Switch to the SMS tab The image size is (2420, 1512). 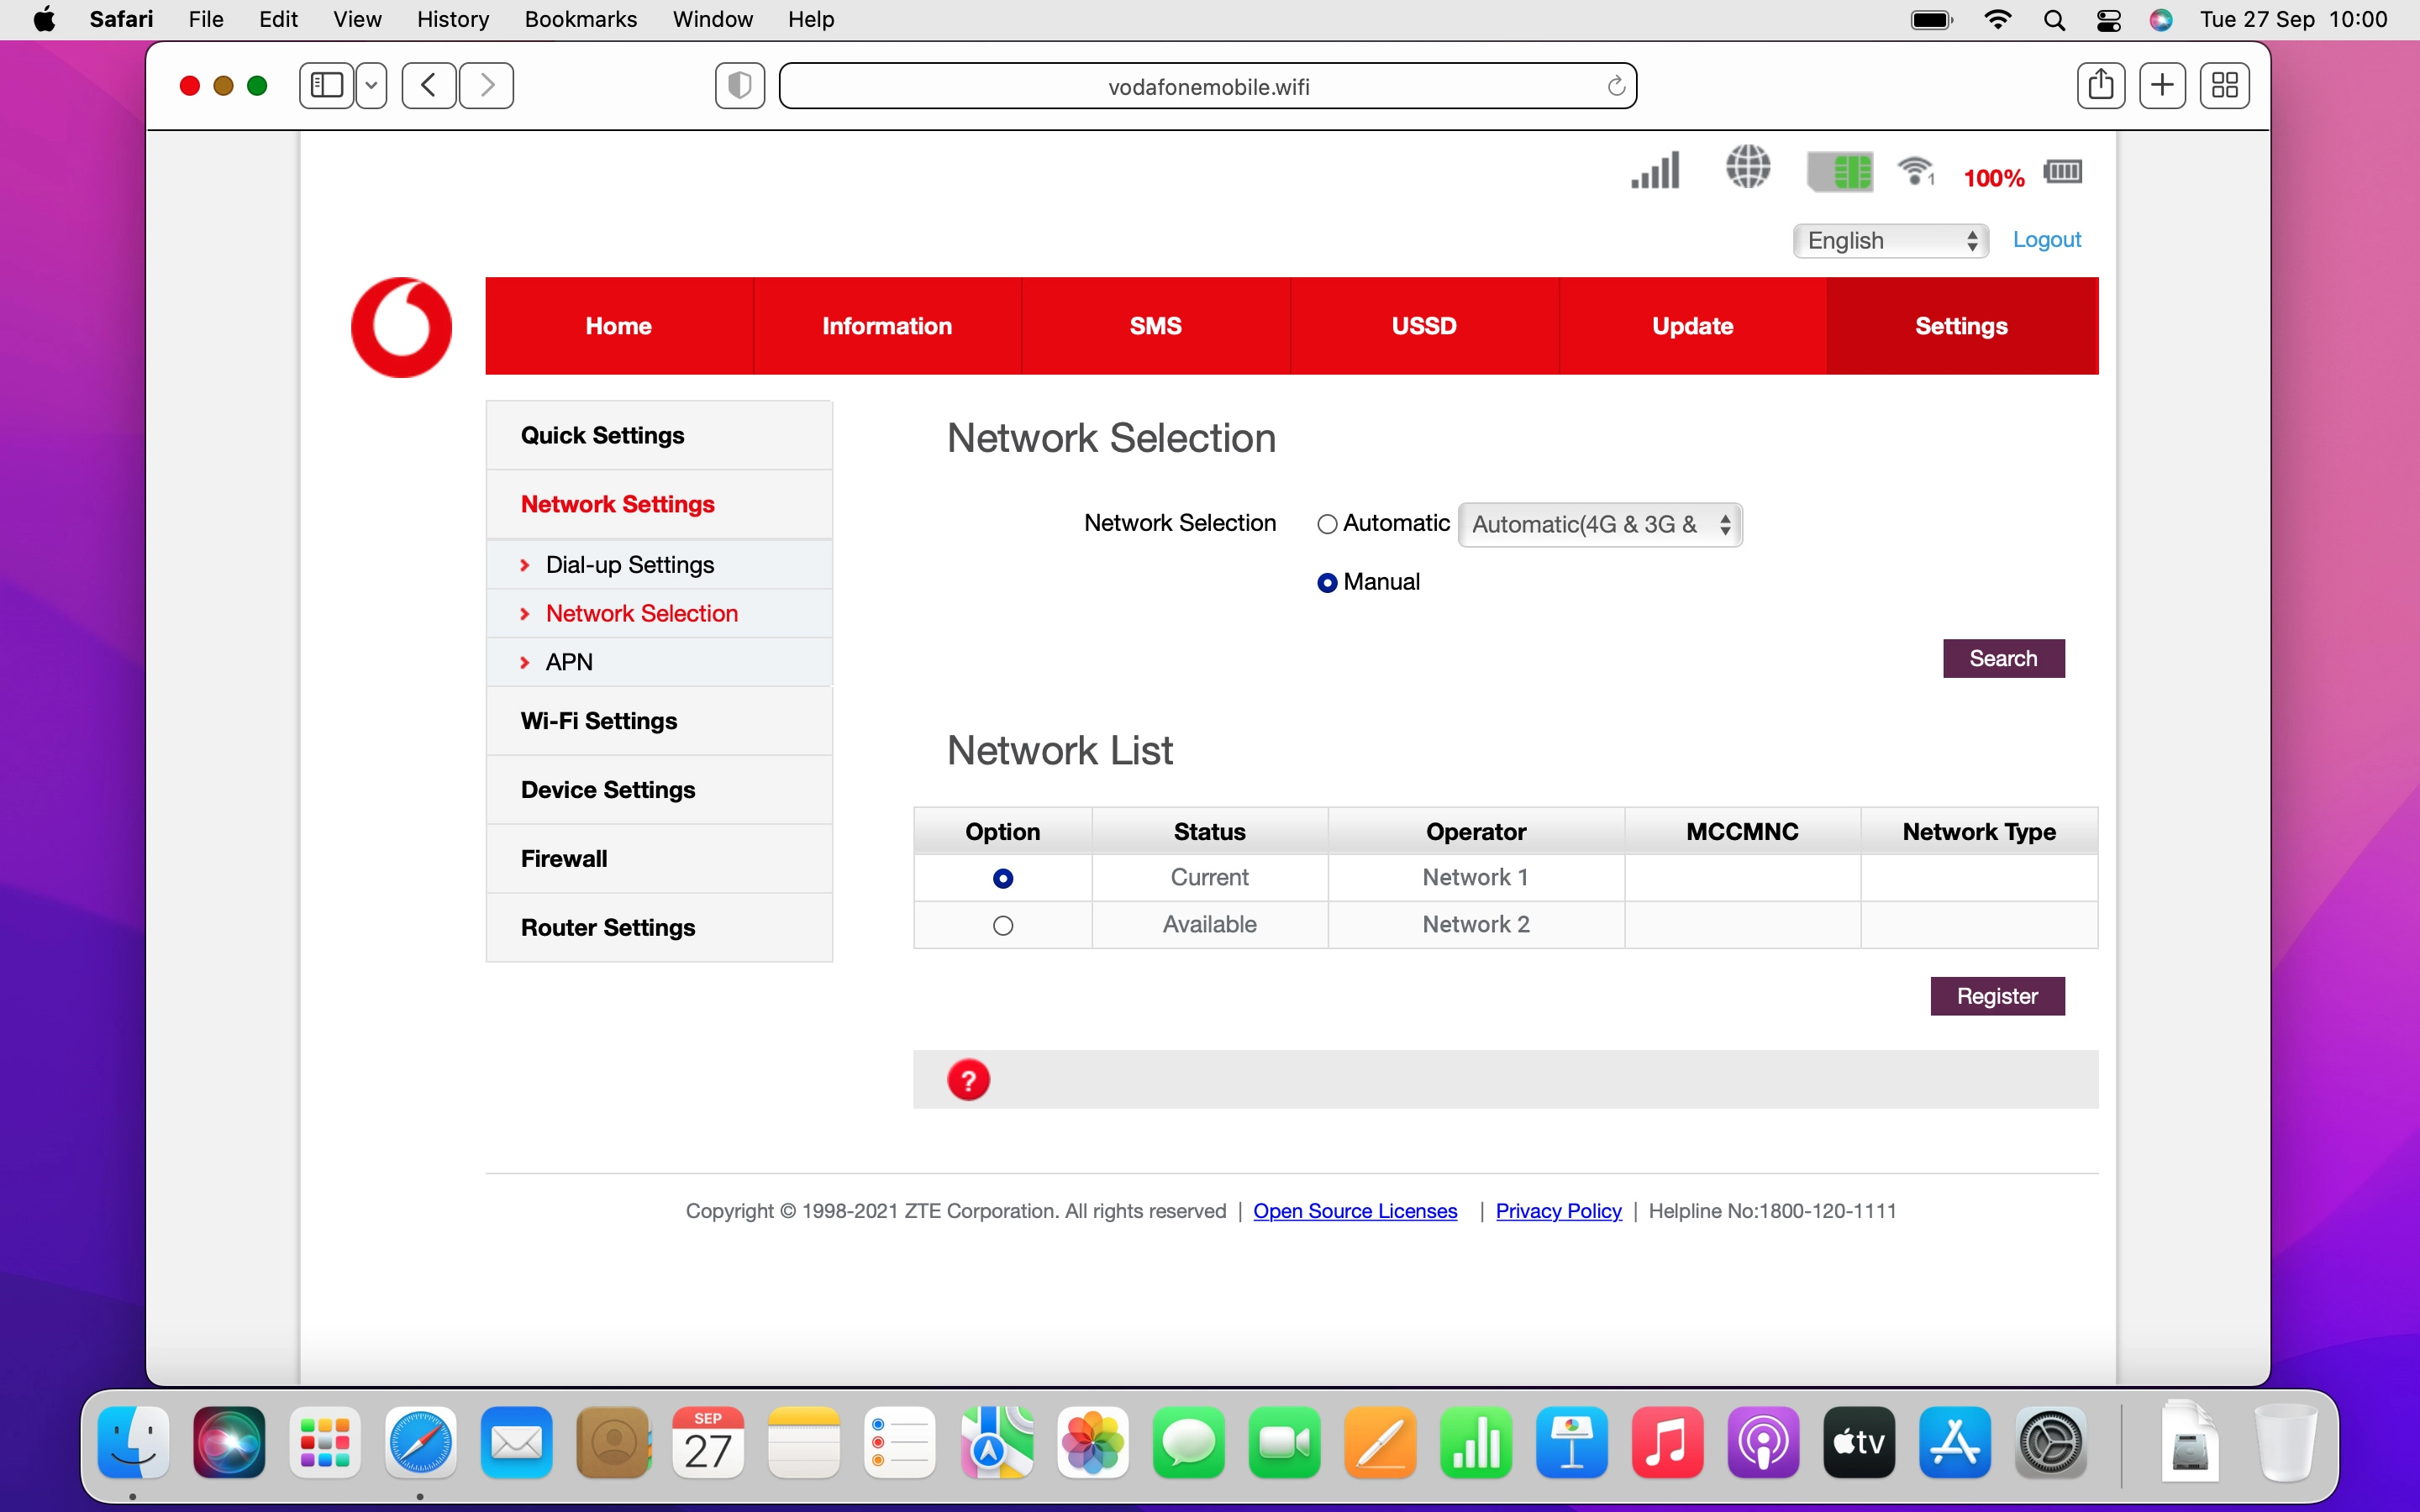pyautogui.click(x=1155, y=325)
